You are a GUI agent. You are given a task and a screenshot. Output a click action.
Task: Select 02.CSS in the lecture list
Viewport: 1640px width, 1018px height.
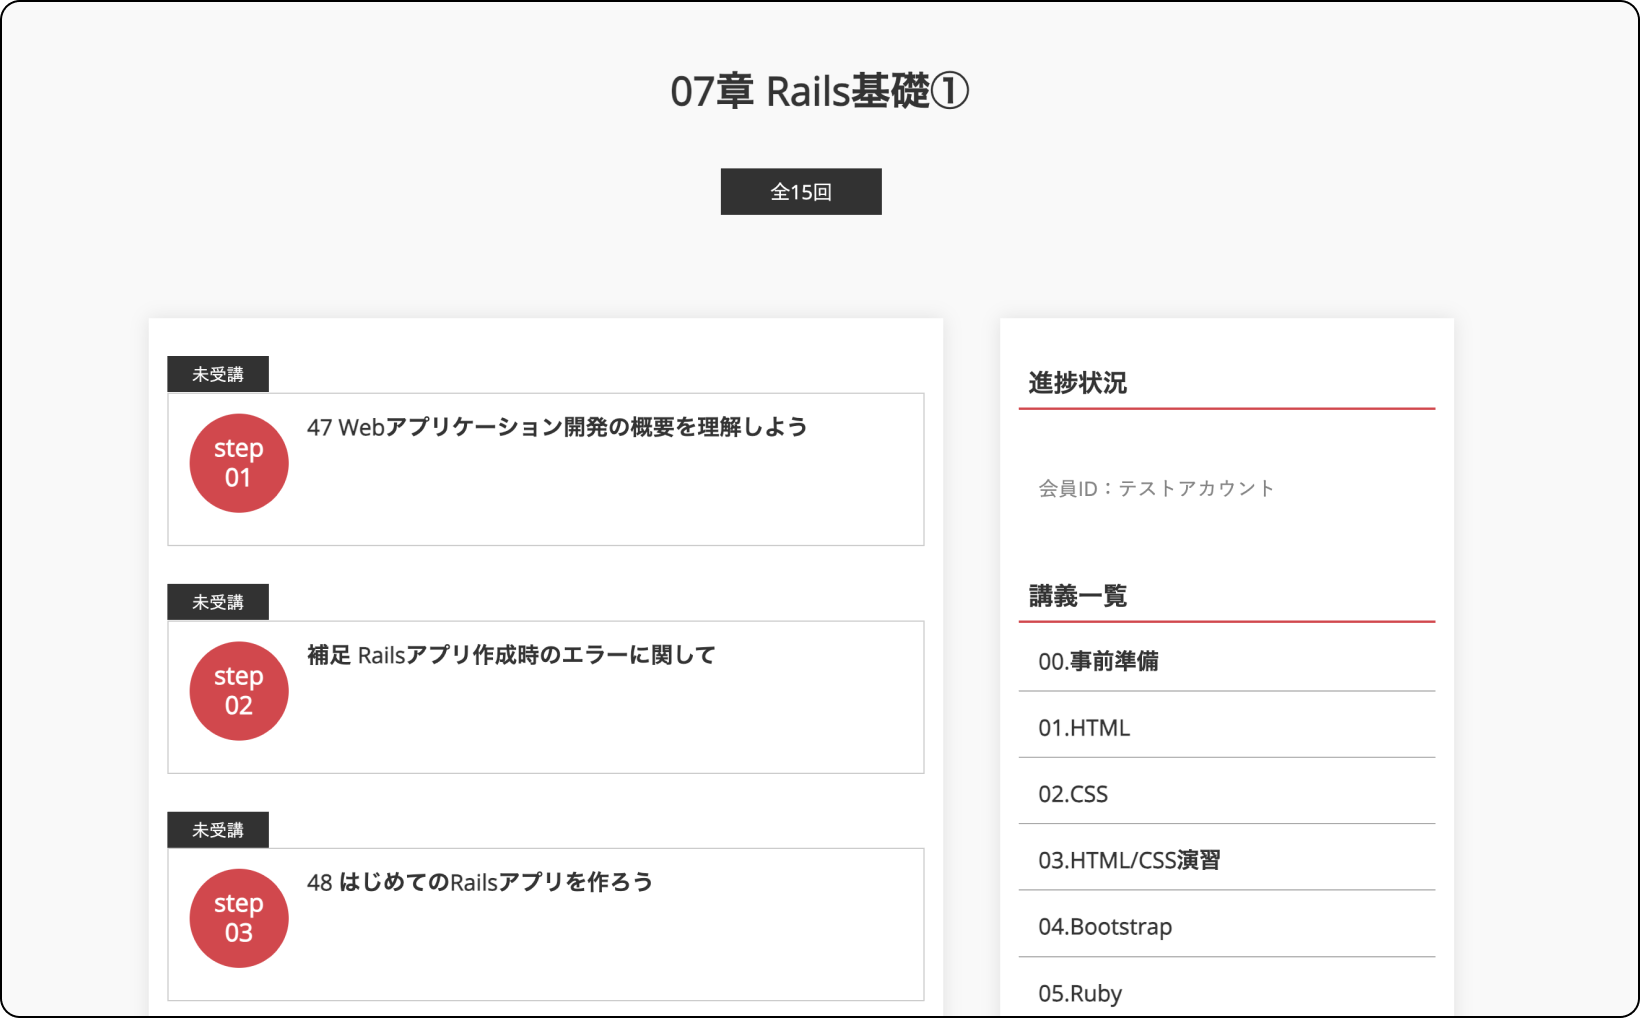click(1073, 794)
